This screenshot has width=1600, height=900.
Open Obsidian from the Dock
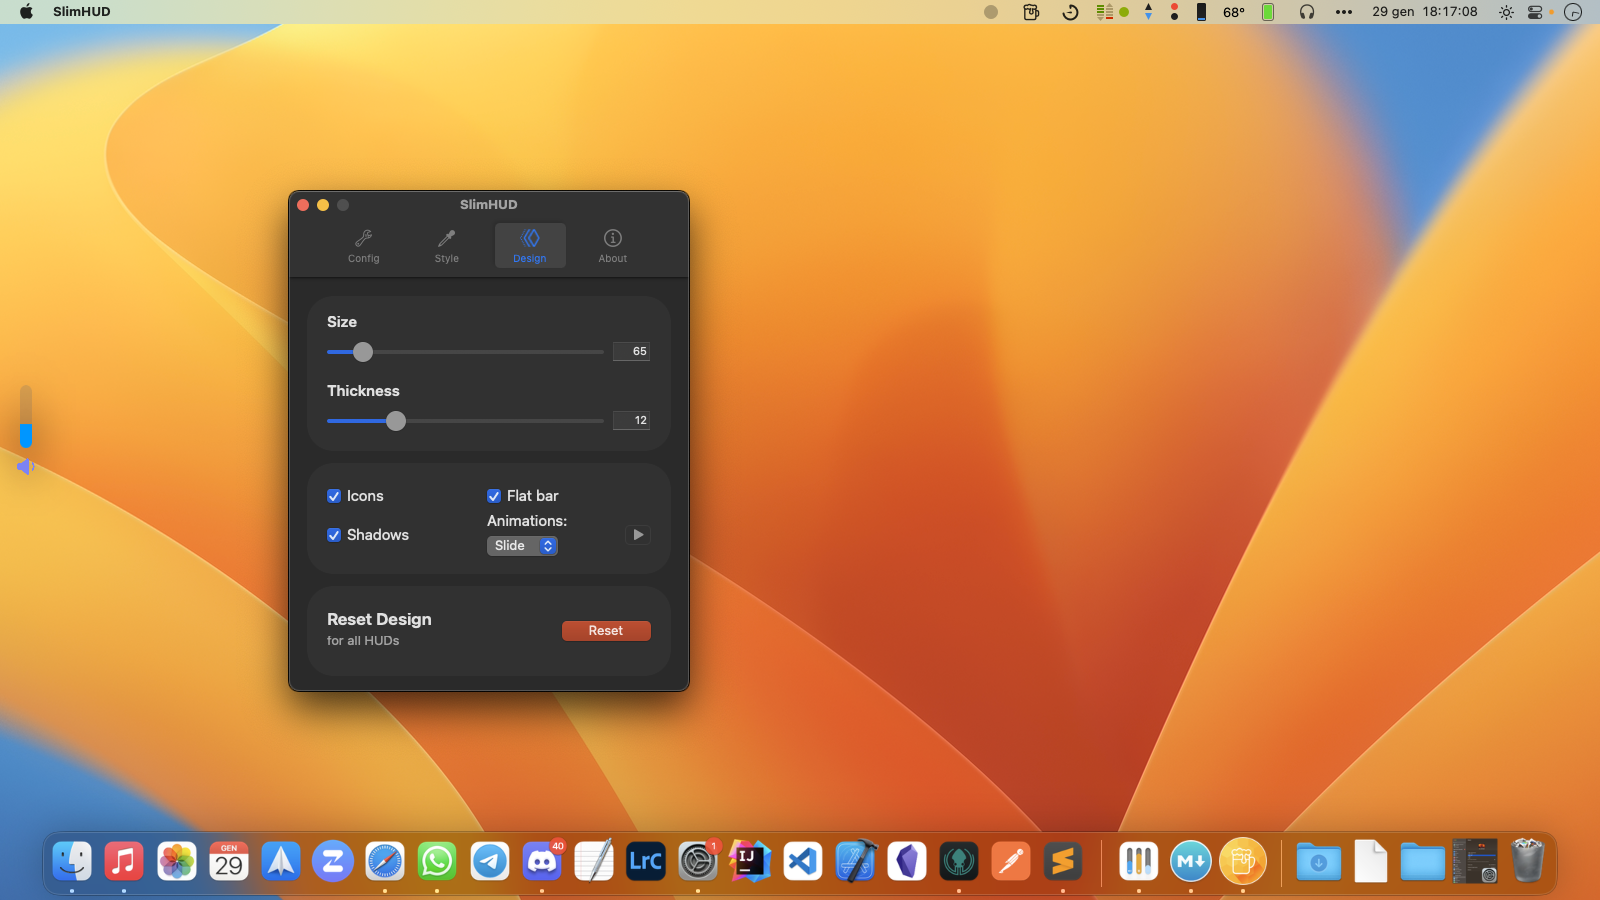tap(907, 861)
